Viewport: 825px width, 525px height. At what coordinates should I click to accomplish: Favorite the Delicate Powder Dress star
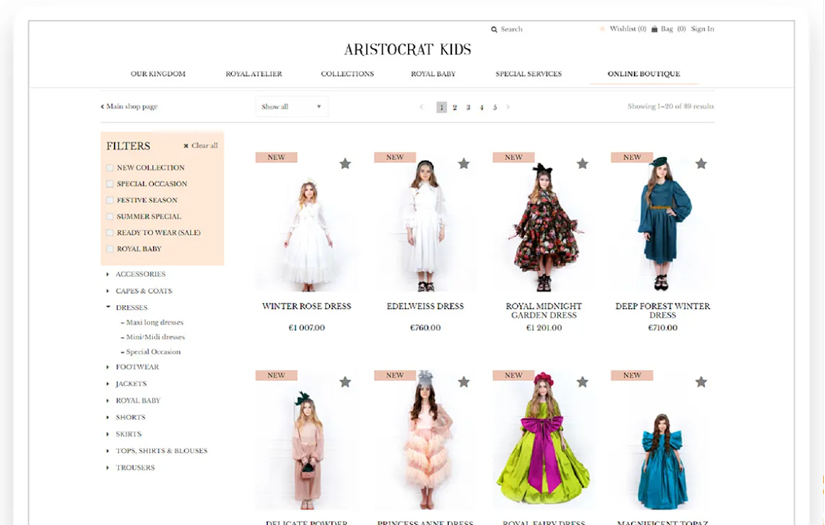pyautogui.click(x=345, y=382)
